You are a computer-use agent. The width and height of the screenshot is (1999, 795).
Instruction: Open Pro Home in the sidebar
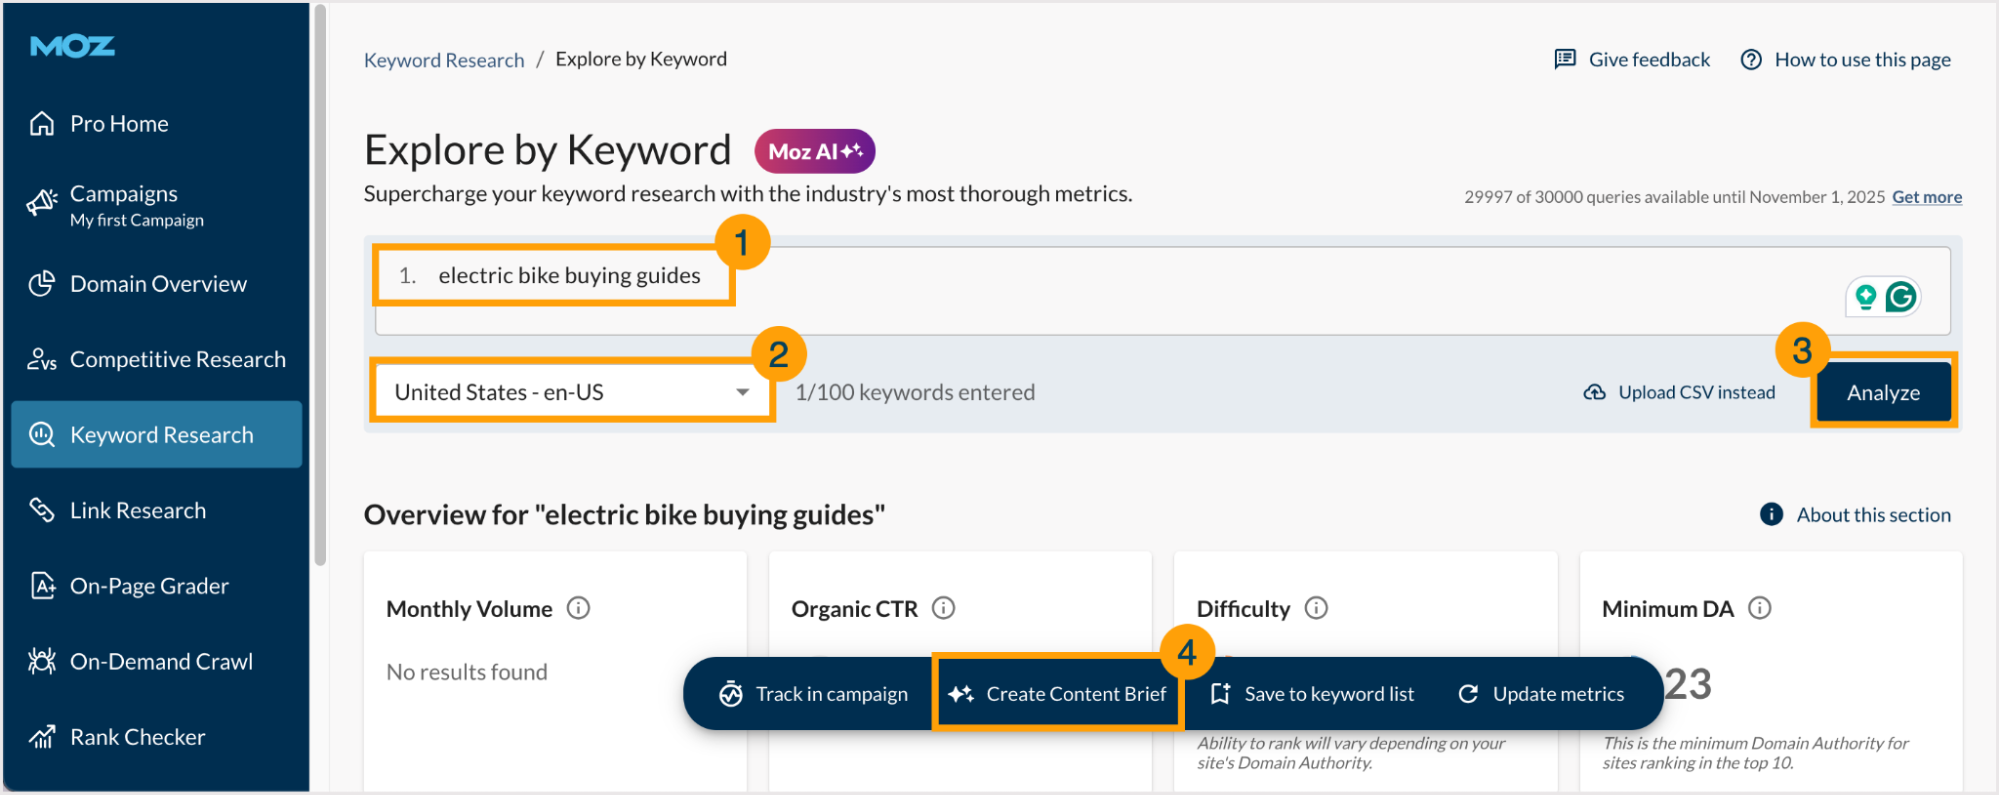119,124
